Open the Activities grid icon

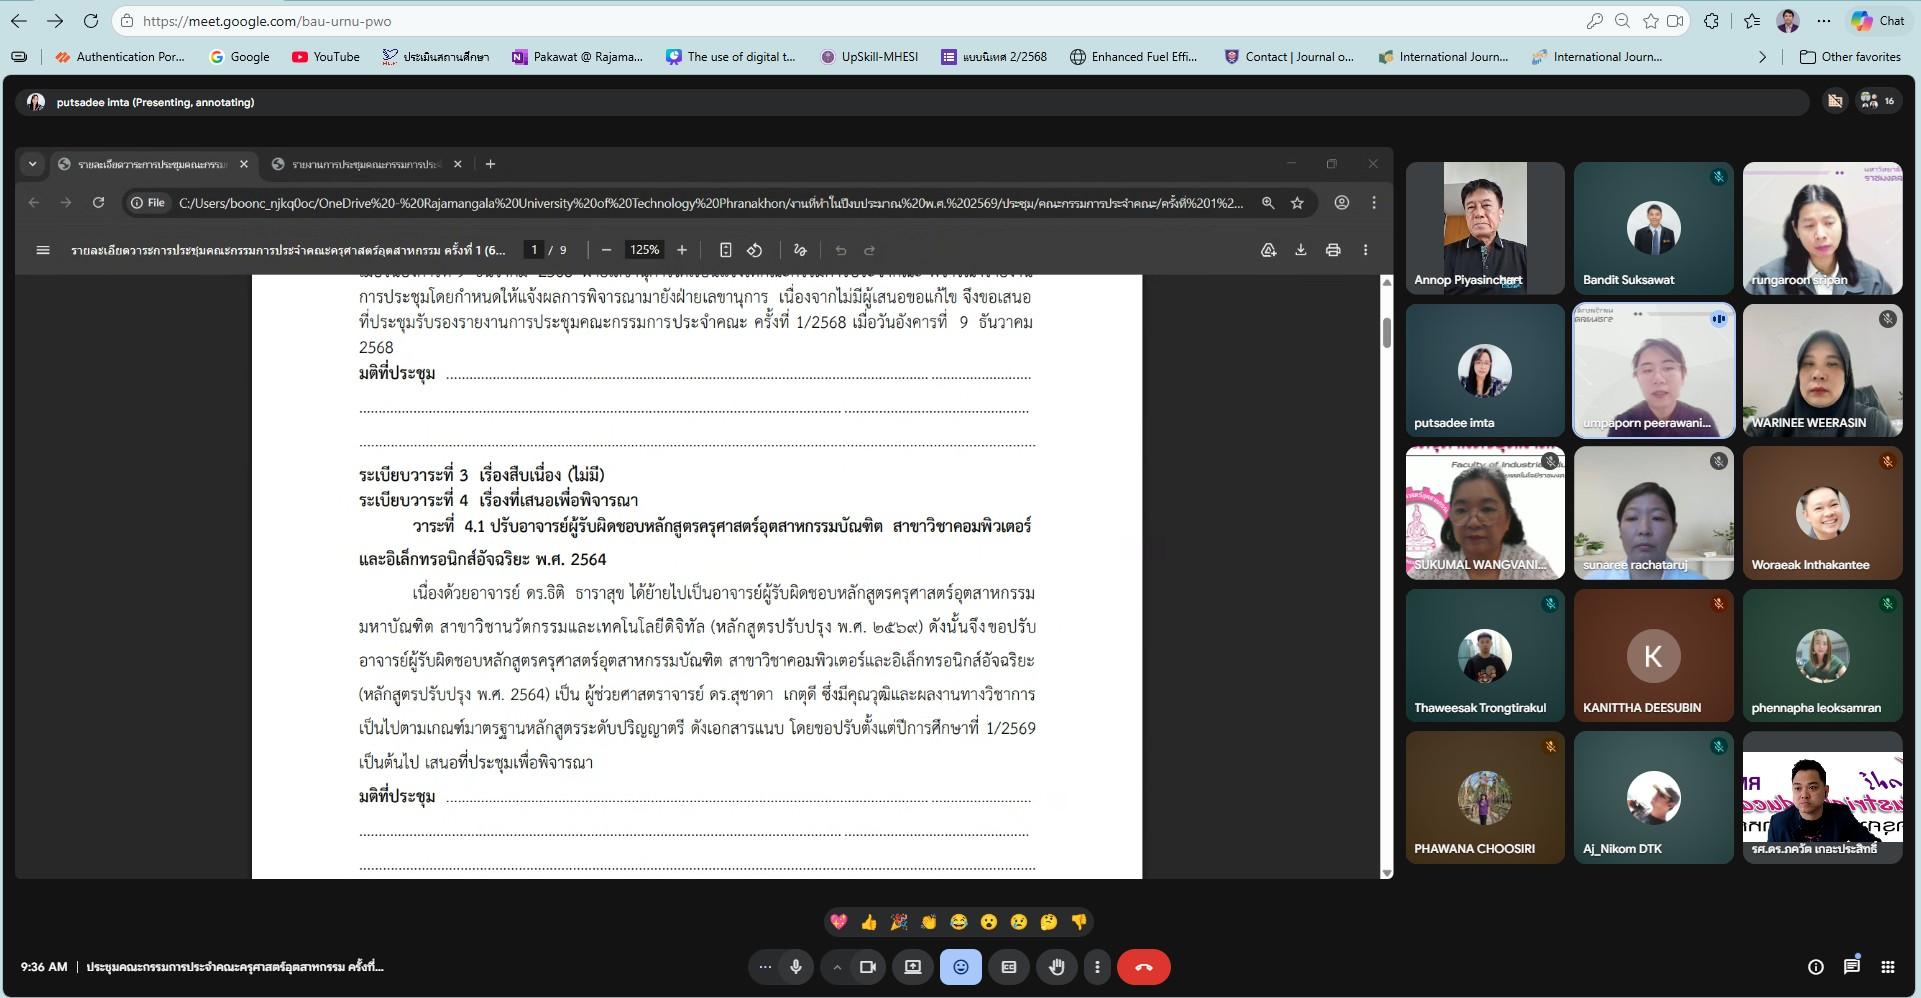click(1887, 967)
